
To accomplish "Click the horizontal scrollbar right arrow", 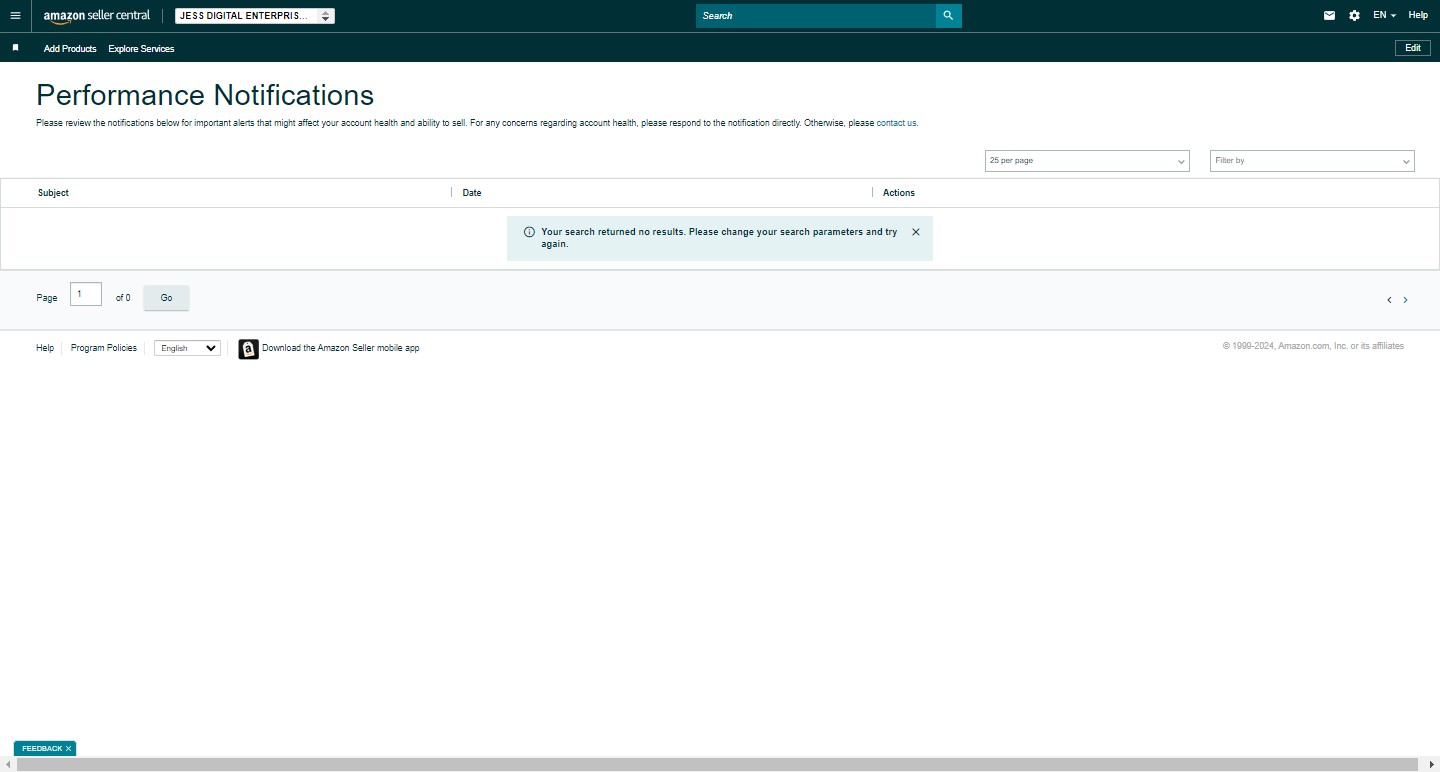I will coord(1432,765).
